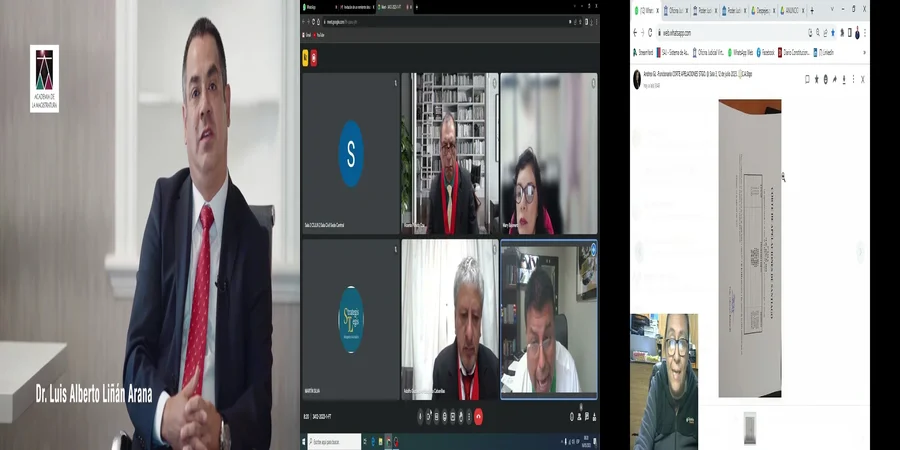Switch to the Despejes Drive tab
This screenshot has height=450, width=900.
coord(763,10)
